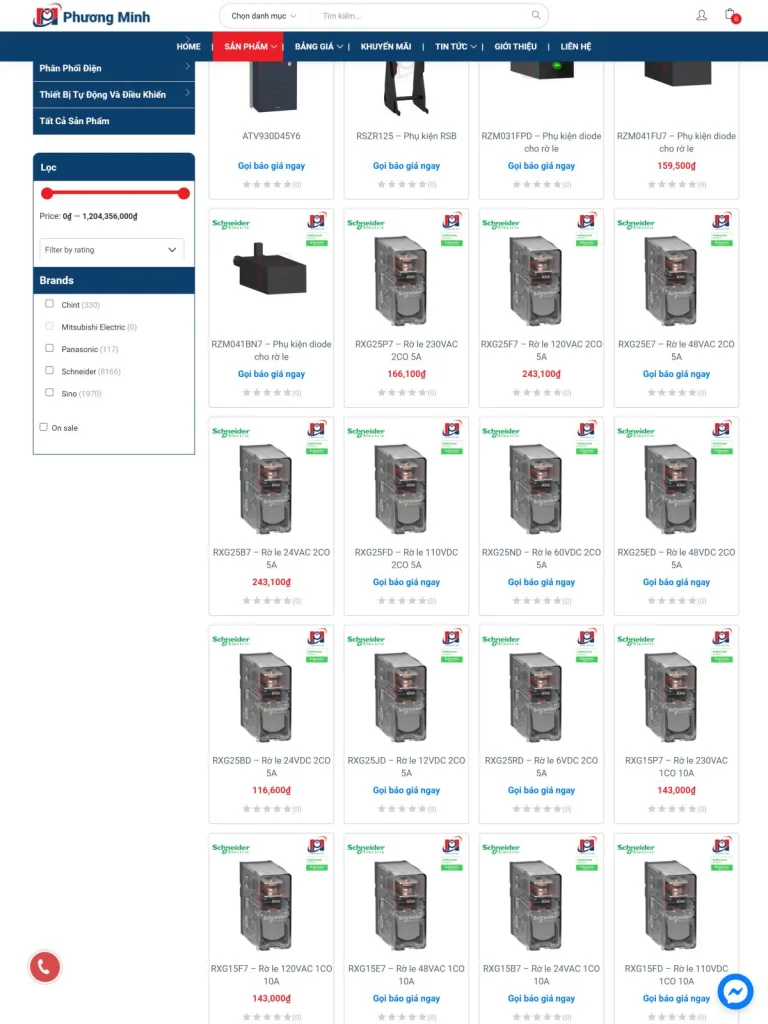Screen dimensions: 768x1024
Task: Open the RXG15FD relay product image
Action: tap(672, 904)
